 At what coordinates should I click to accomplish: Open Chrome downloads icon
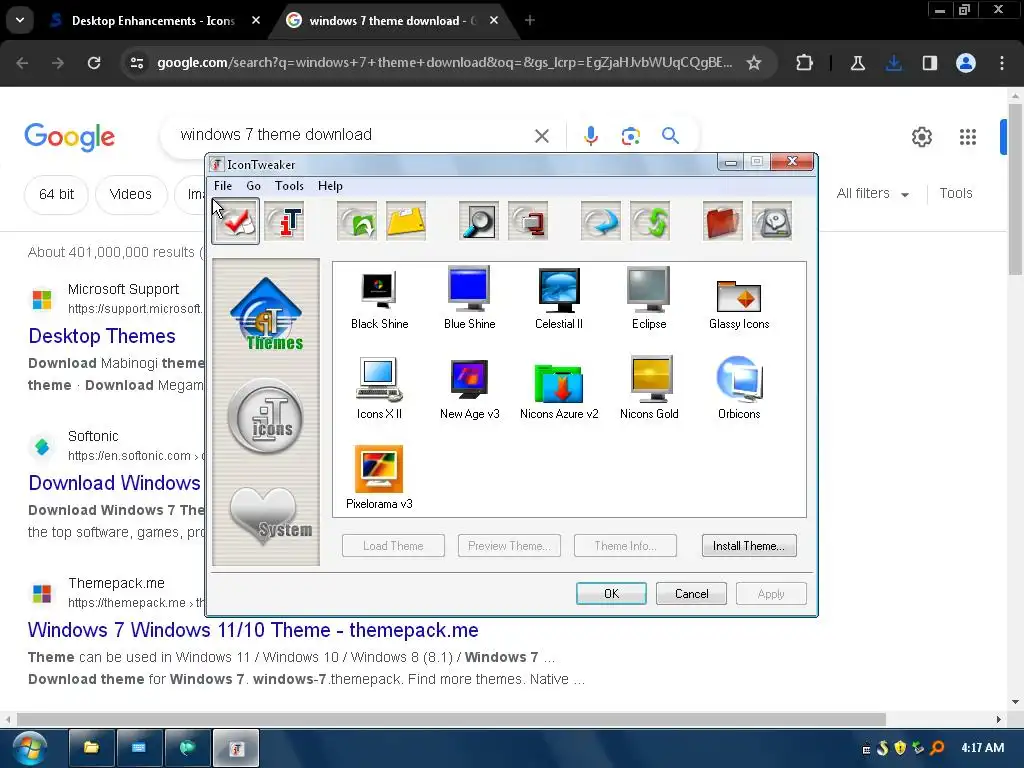894,63
